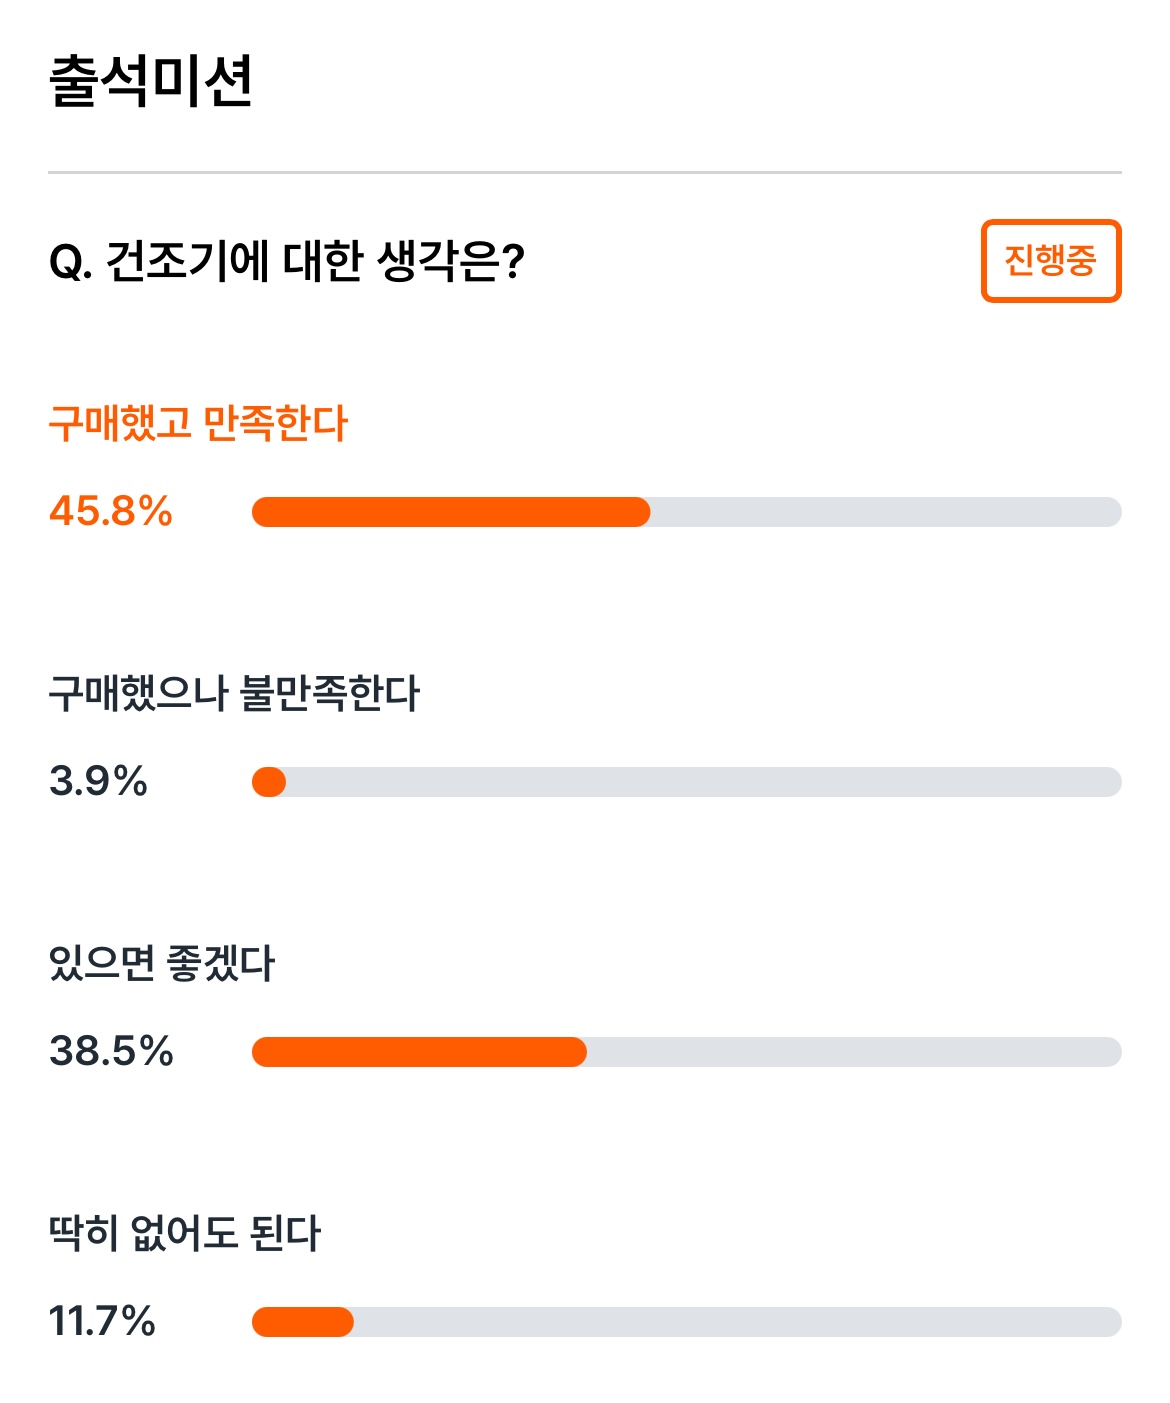Select the option 구매했으나 불만족한다
This screenshot has height=1403, width=1170.
[x=234, y=693]
